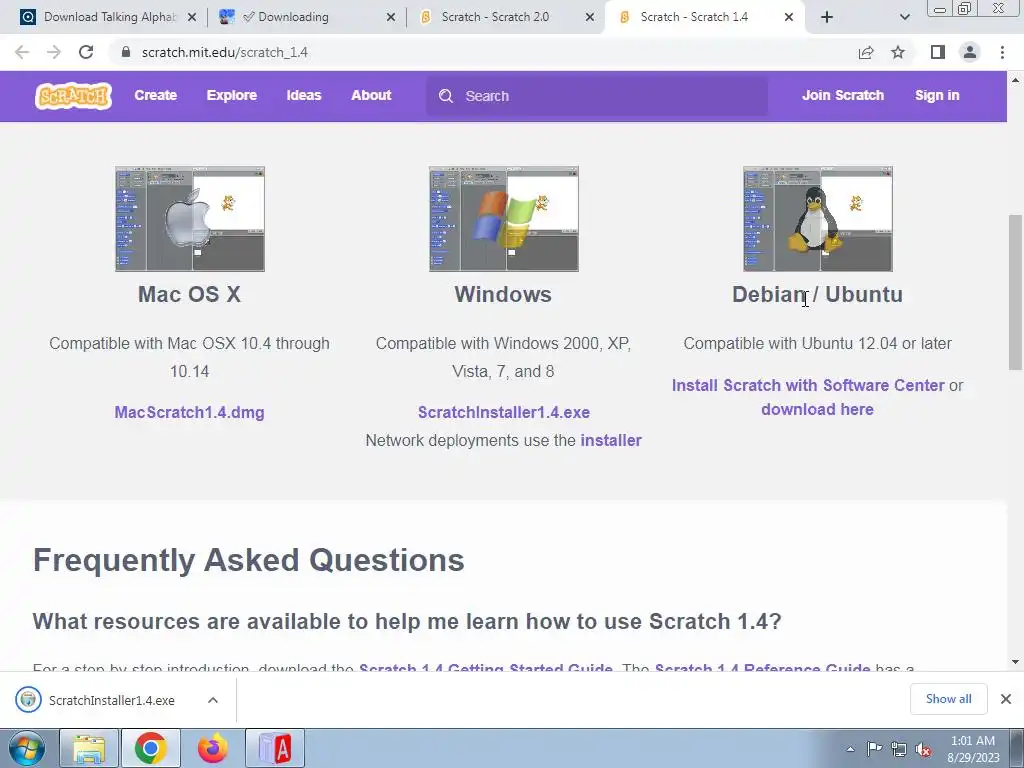Click in the Scratch search field
1024x768 pixels.
point(597,96)
